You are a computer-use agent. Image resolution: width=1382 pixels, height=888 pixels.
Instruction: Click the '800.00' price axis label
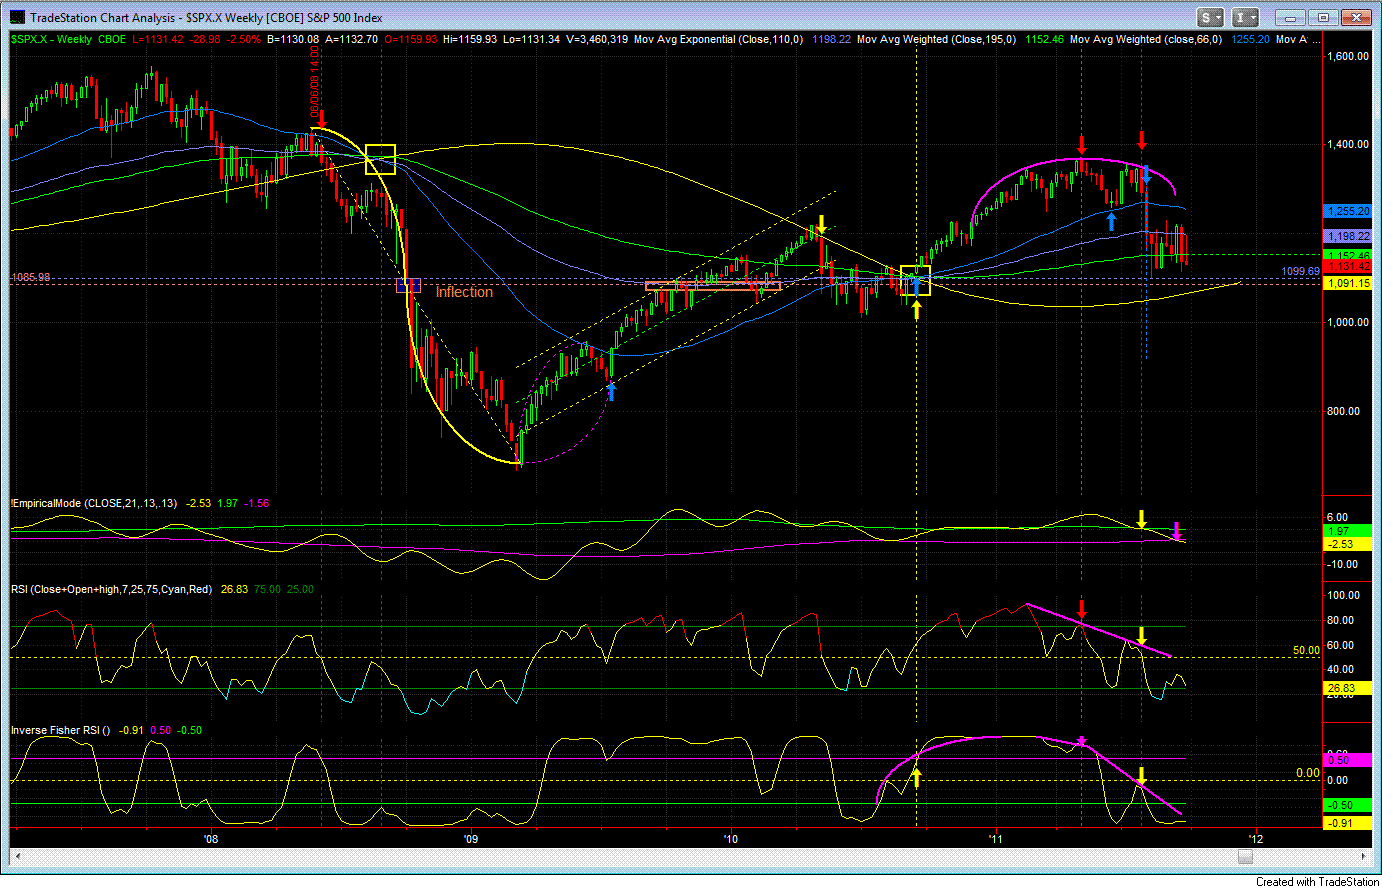coord(1344,411)
